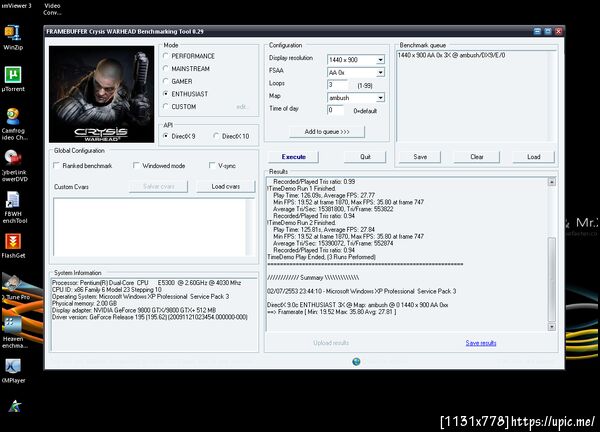Click the Save results link
Screen dimensions: 600x432
481,343
